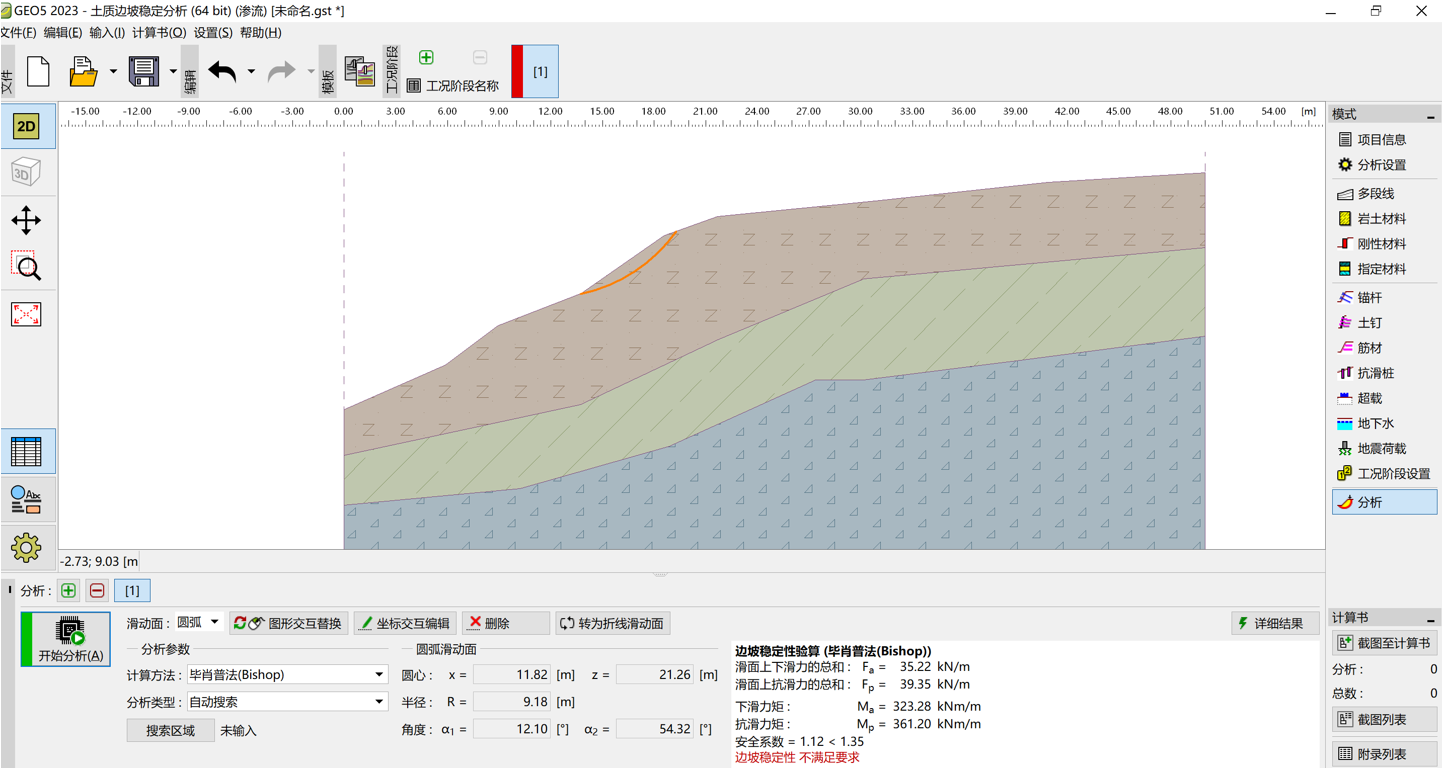1442x768 pixels.
Task: Click the greyed redo arrow icon
Action: tap(282, 71)
